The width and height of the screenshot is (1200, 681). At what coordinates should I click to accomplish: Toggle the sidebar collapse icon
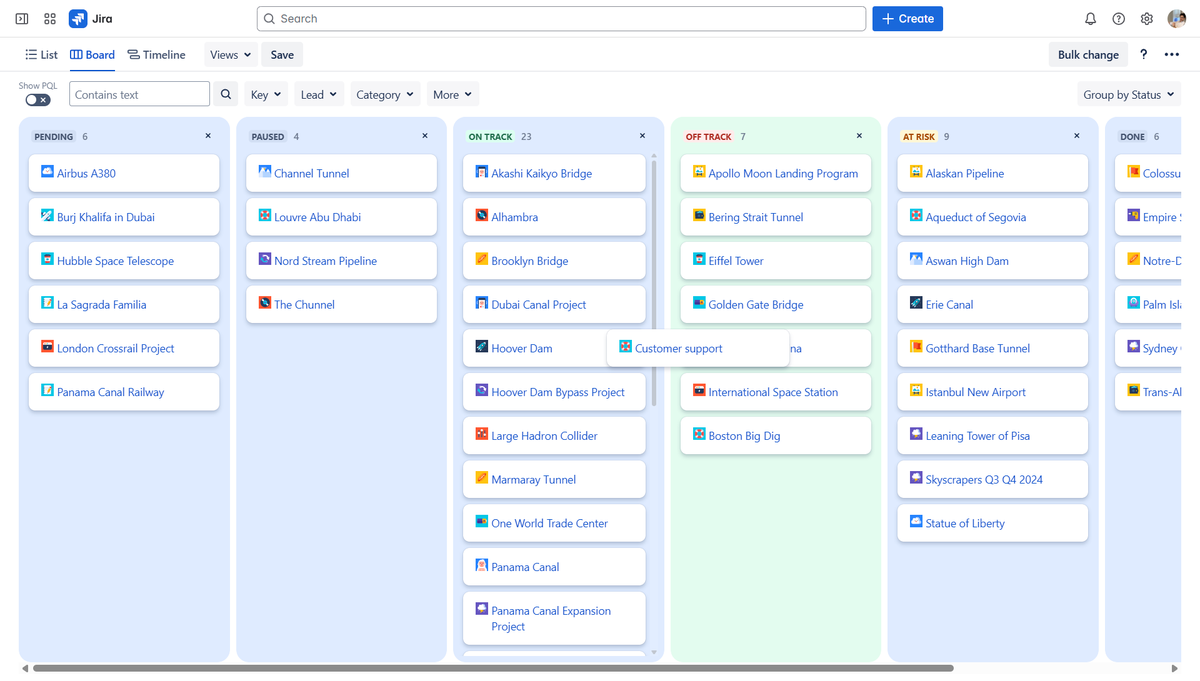[x=22, y=19]
